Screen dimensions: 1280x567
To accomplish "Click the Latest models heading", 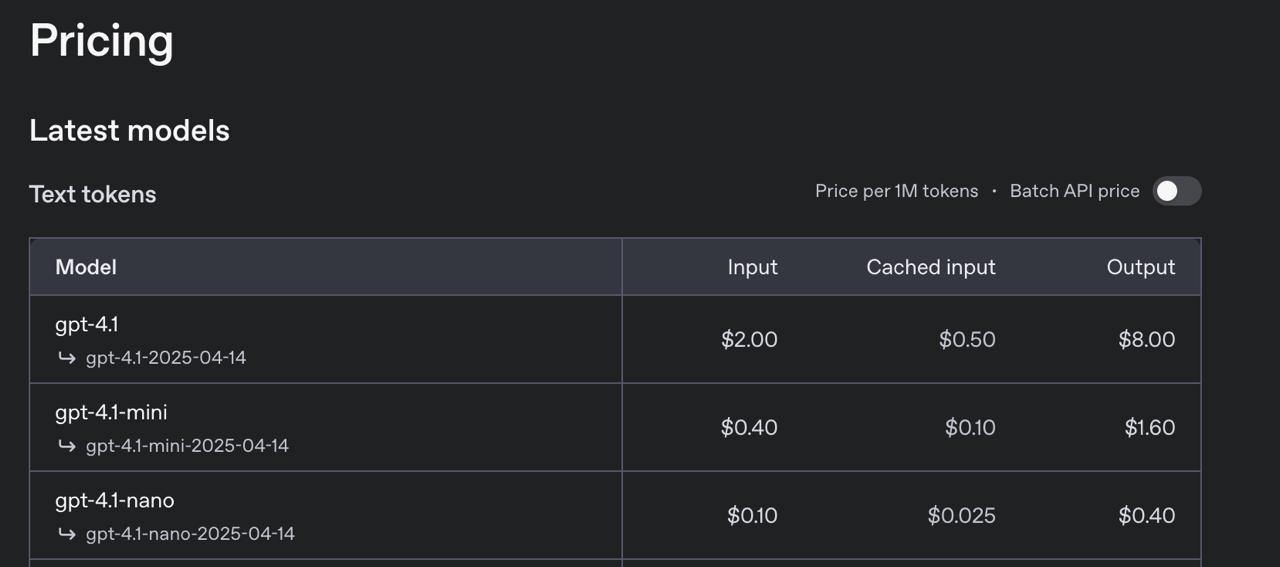I will [x=130, y=131].
